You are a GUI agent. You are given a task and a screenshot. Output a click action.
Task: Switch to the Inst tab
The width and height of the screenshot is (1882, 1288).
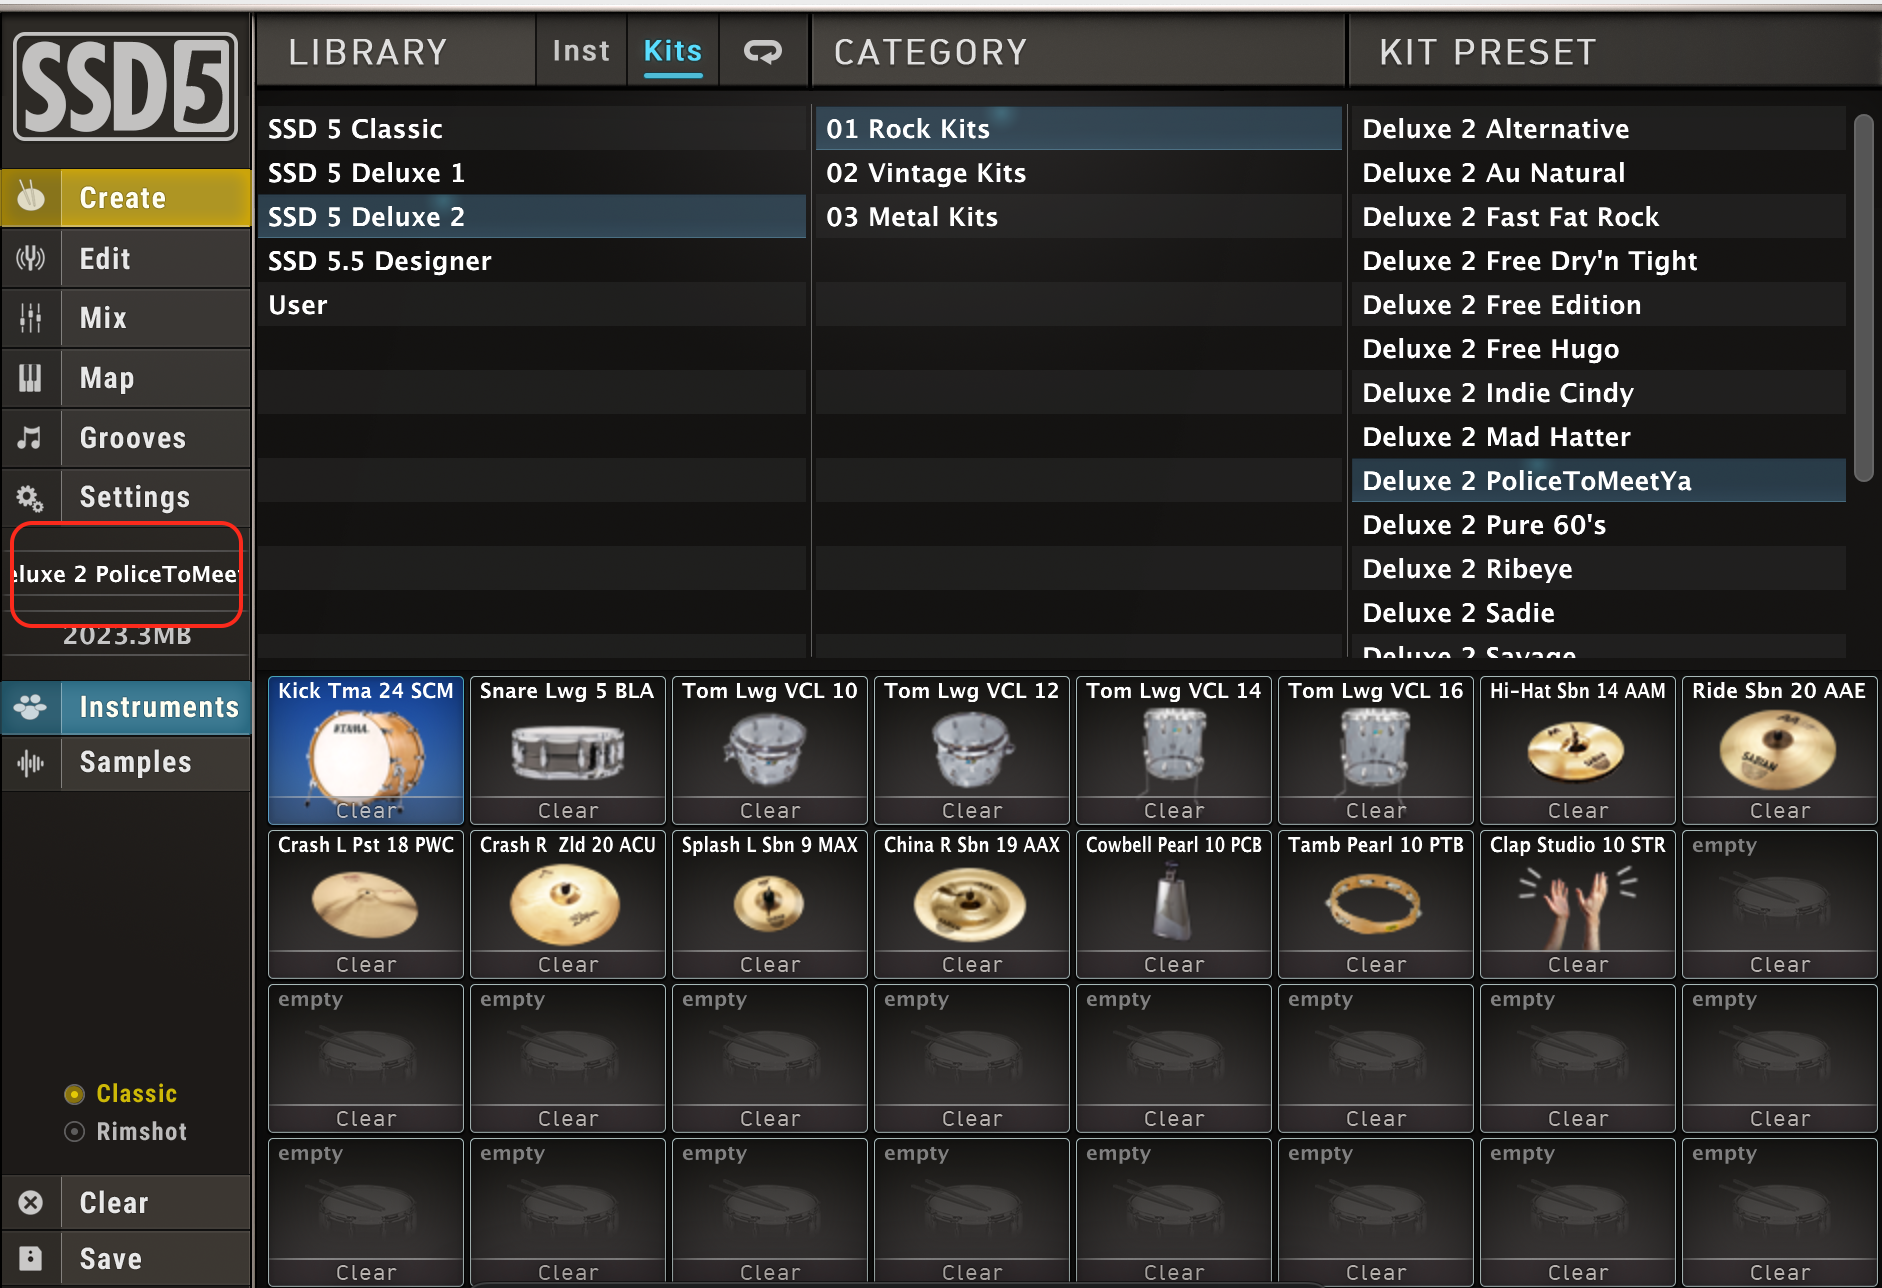[581, 51]
